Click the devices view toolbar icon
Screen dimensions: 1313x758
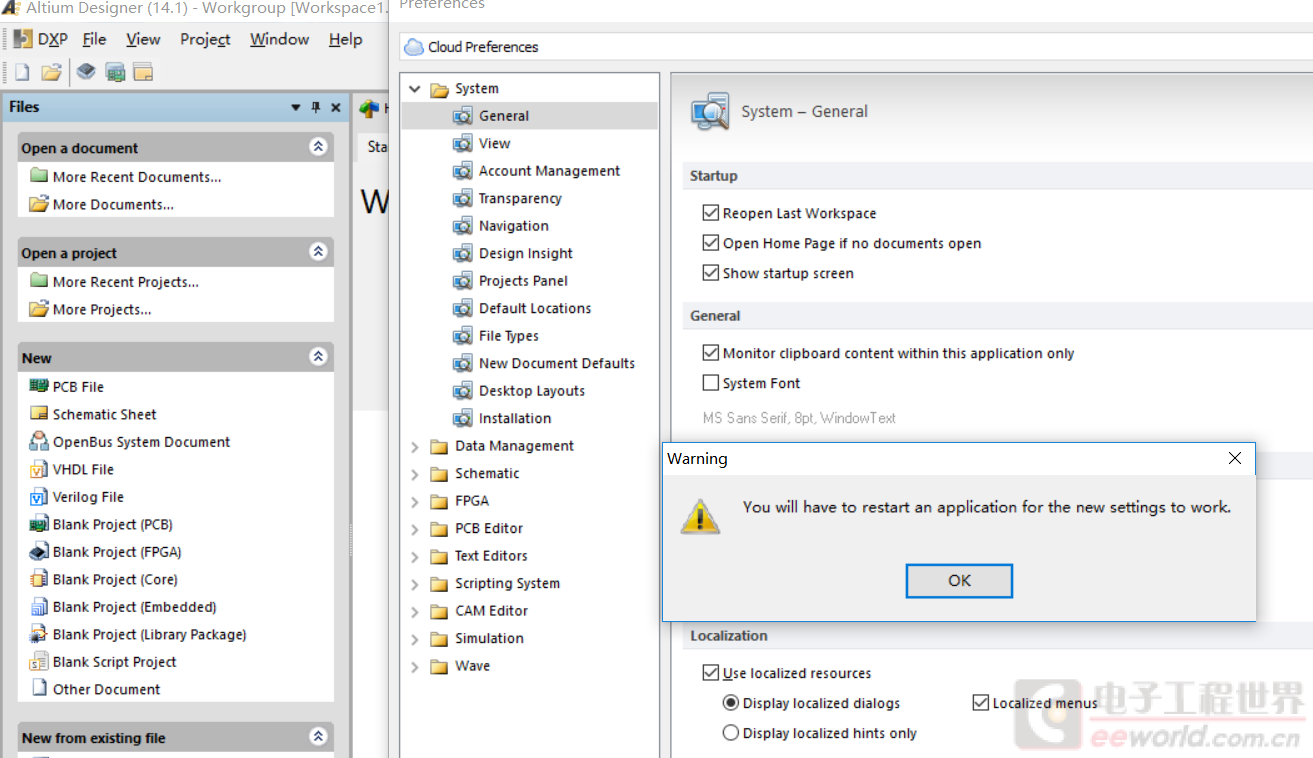coord(115,72)
